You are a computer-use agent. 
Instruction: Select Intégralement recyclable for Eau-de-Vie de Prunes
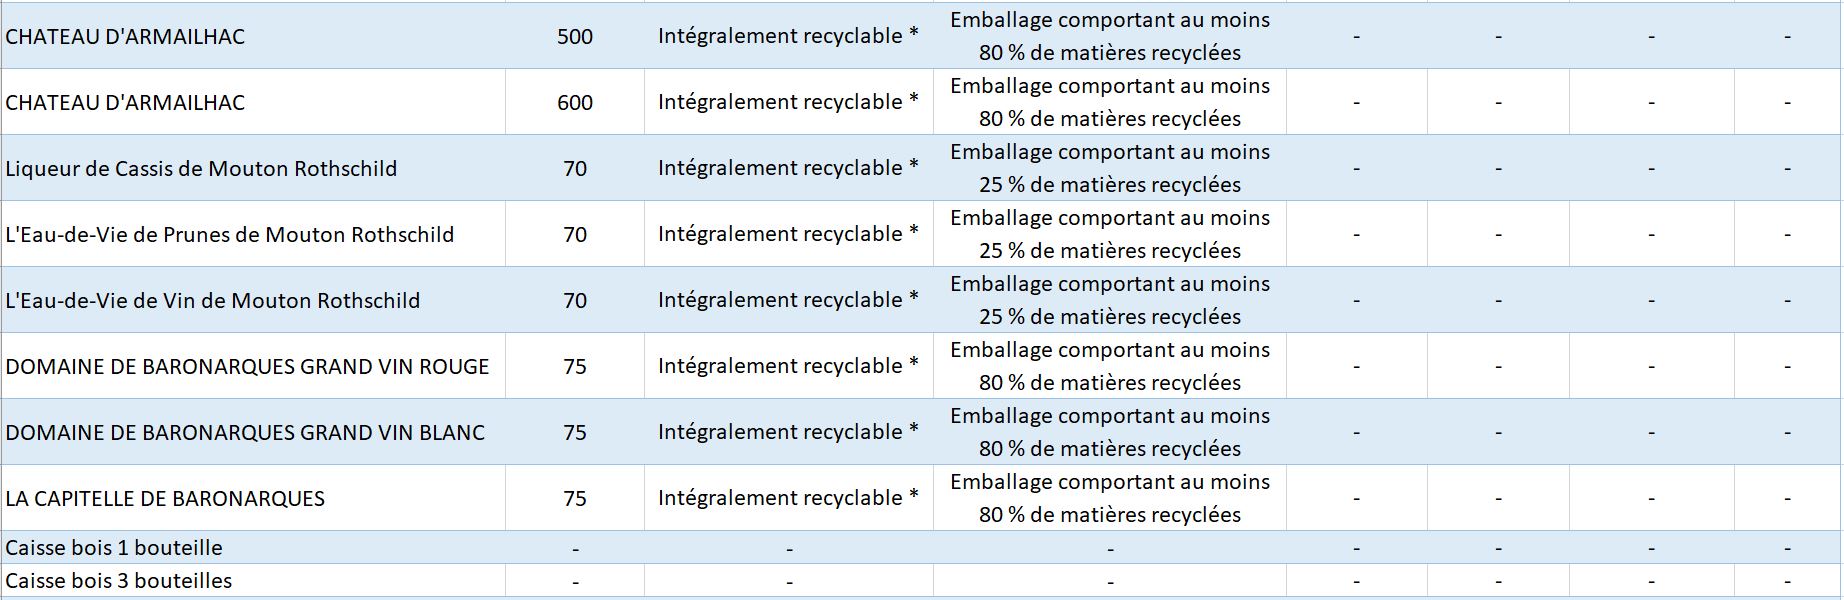[x=789, y=234]
